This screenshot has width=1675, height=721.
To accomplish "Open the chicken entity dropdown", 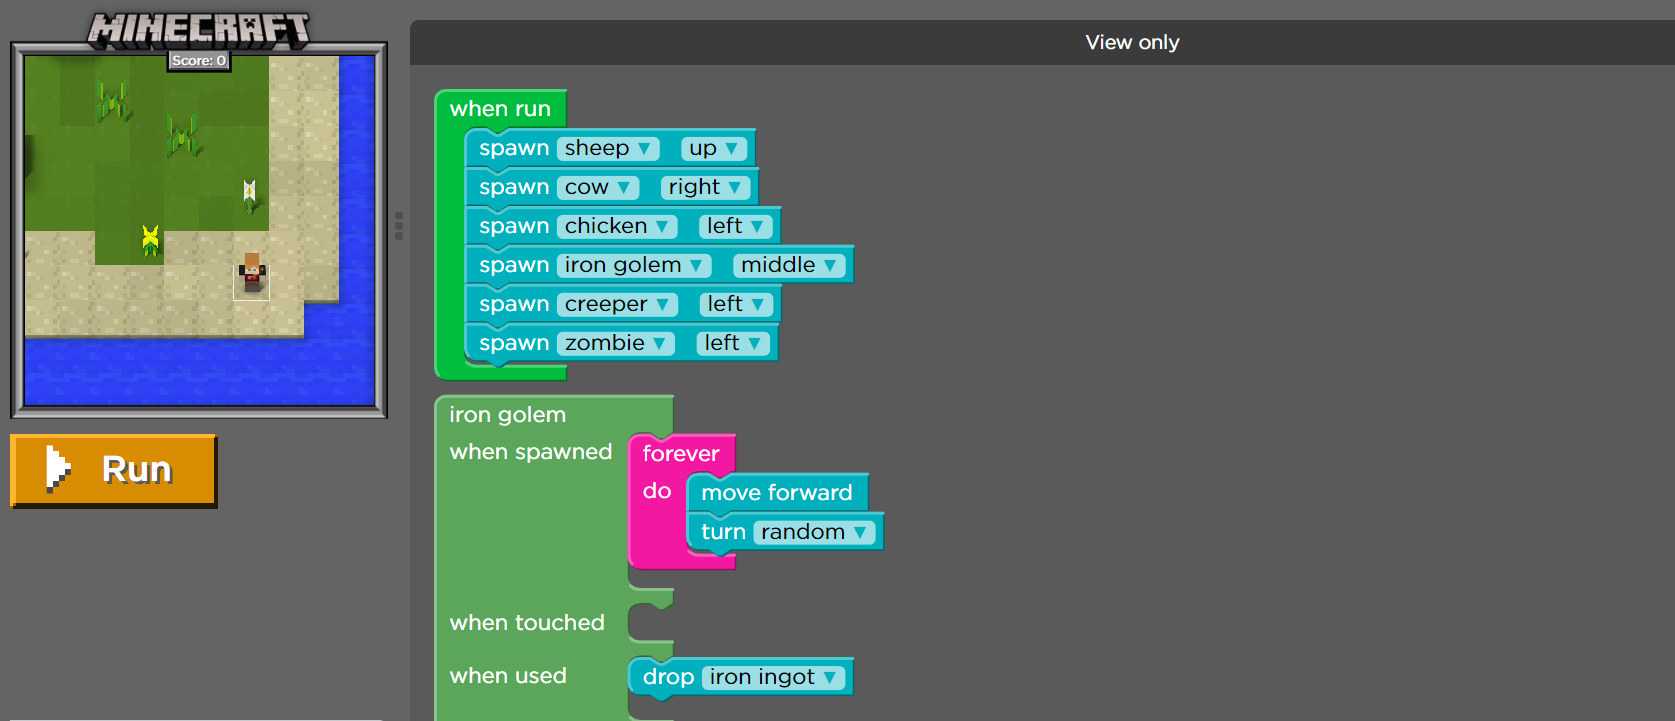I will [x=617, y=227].
